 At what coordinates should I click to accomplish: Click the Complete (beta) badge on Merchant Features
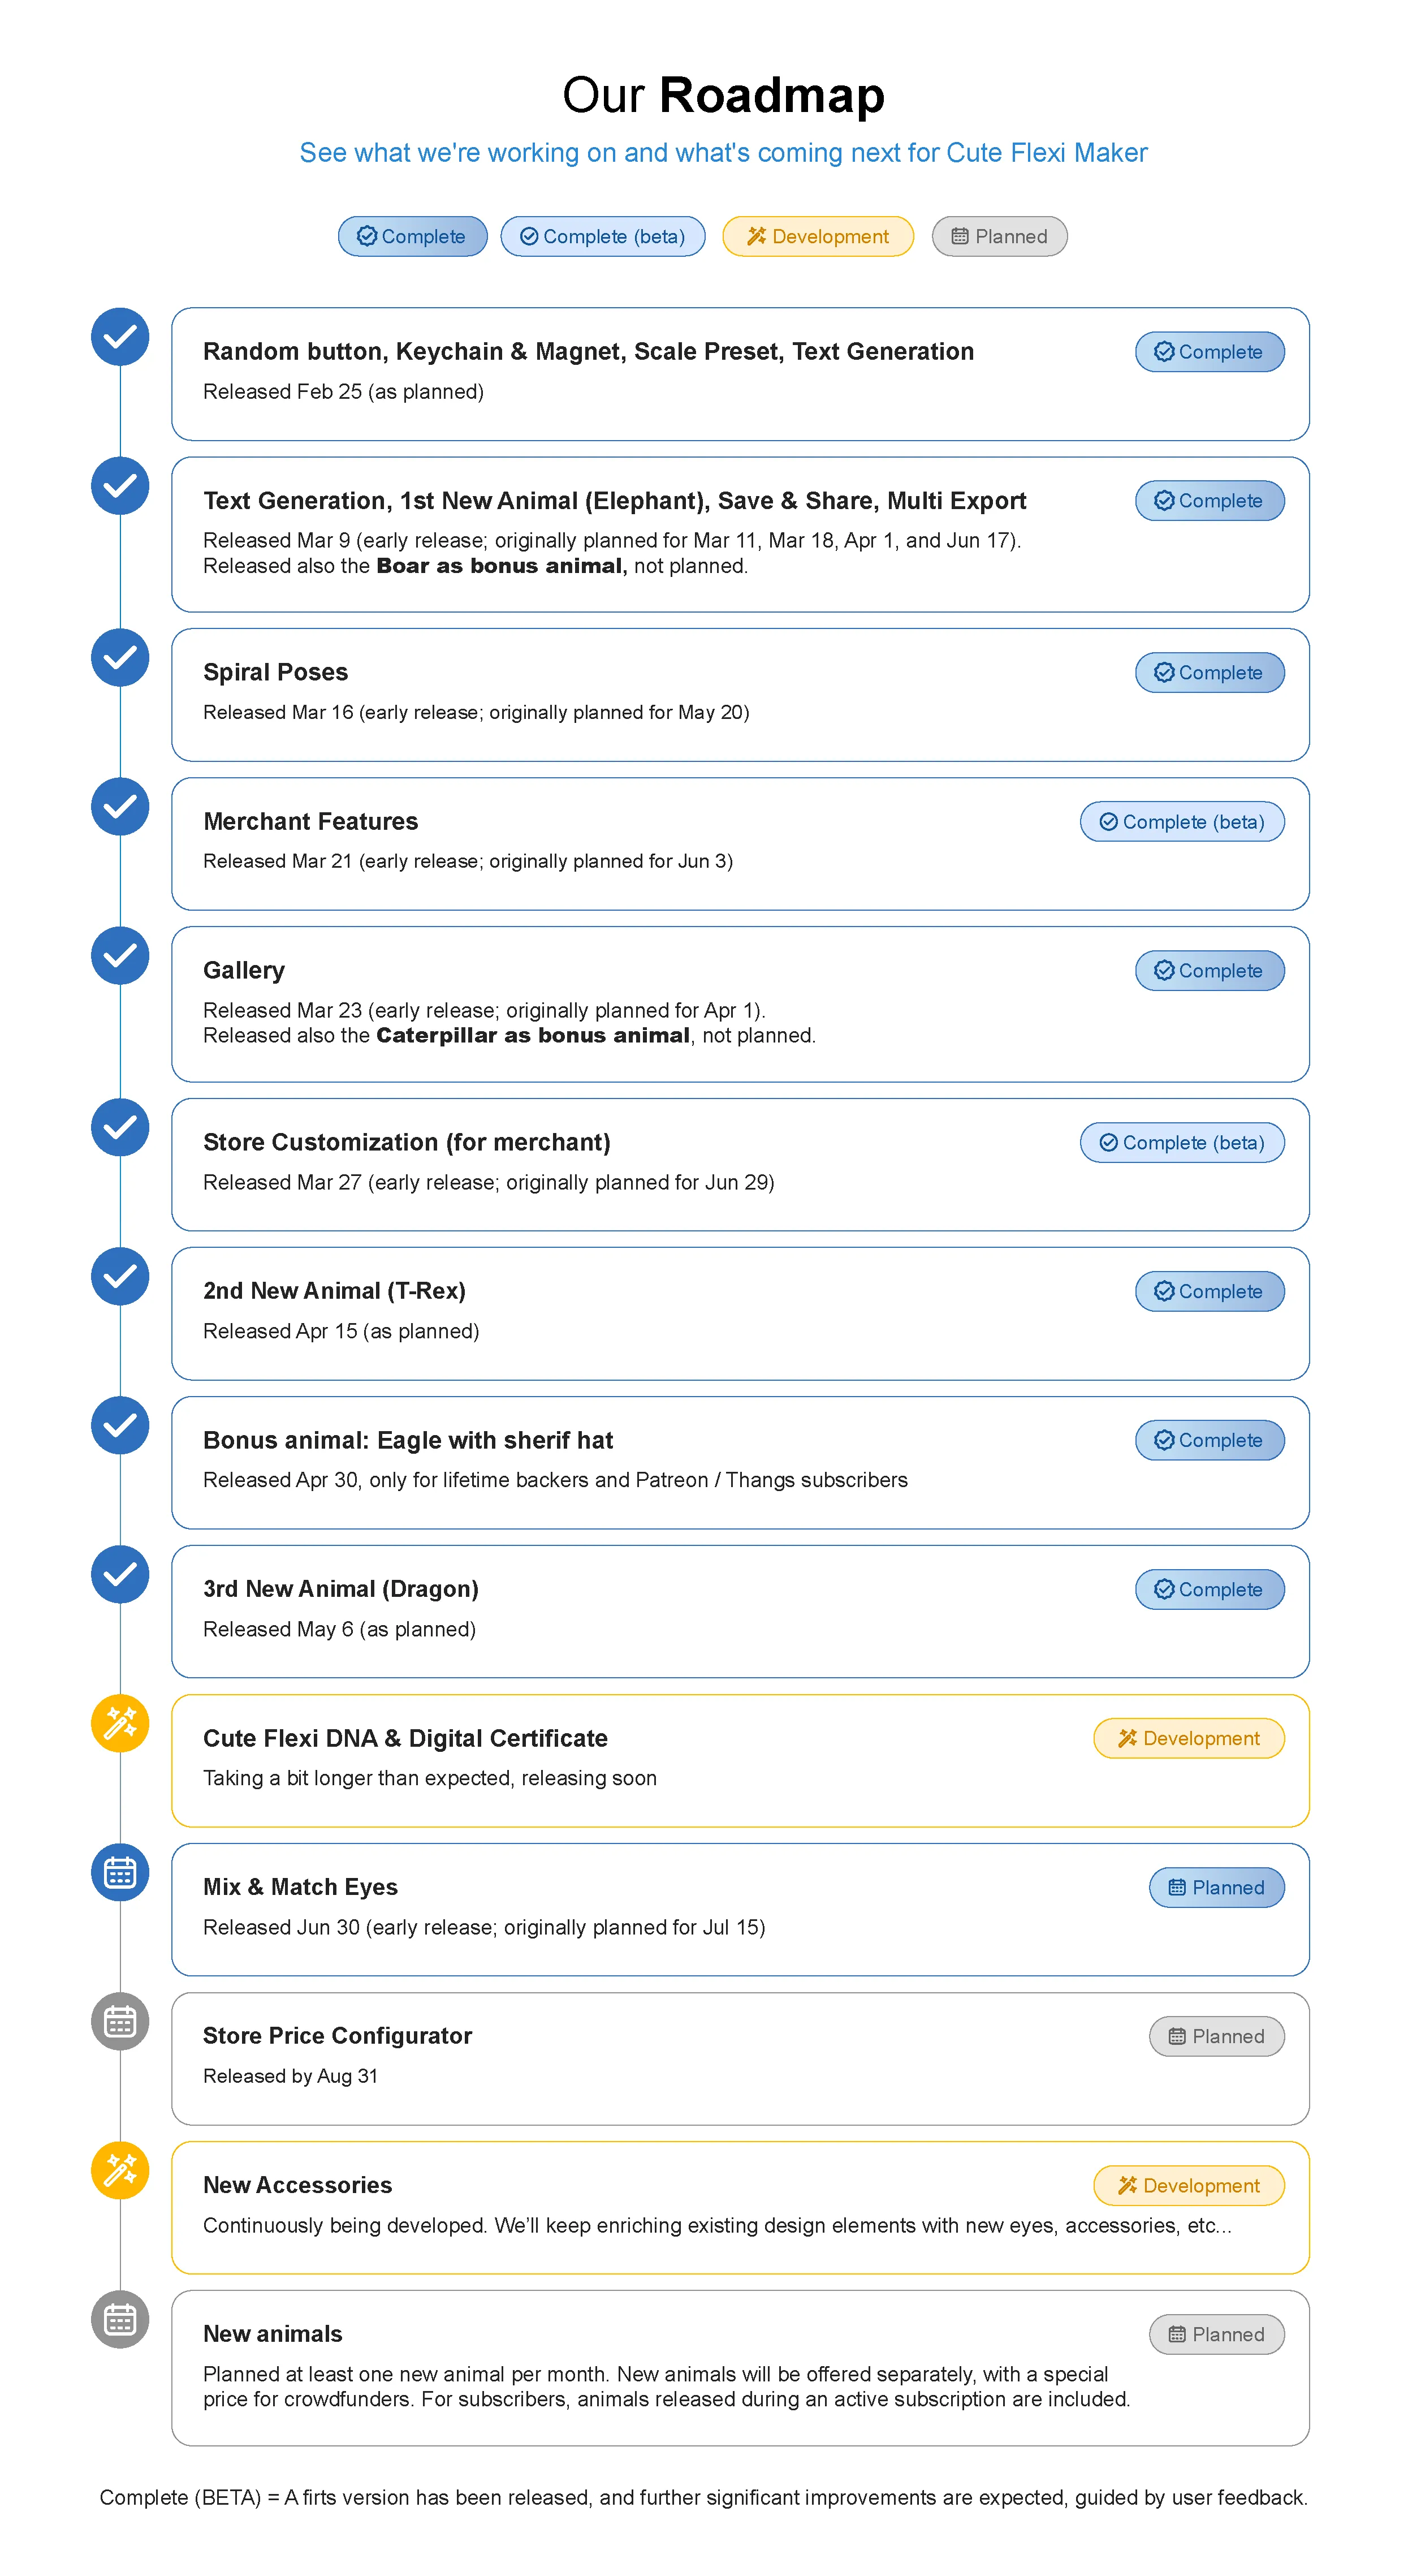[1182, 822]
